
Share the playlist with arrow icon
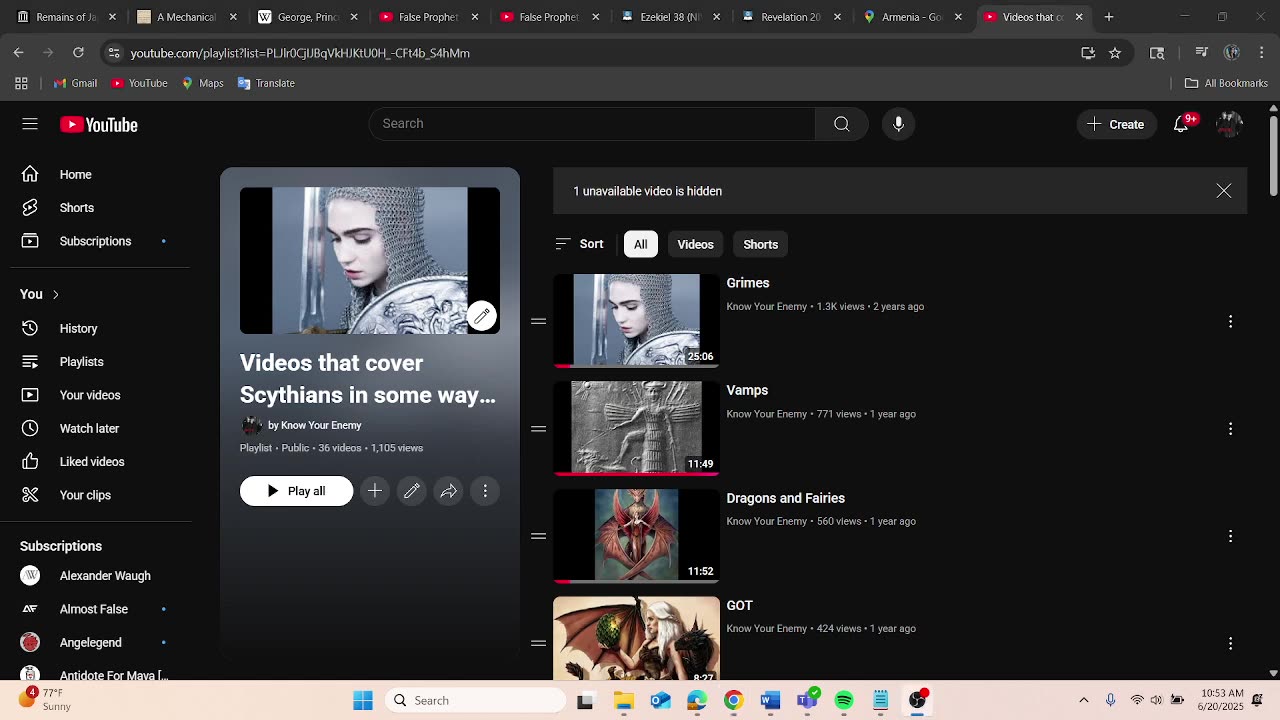[449, 491]
